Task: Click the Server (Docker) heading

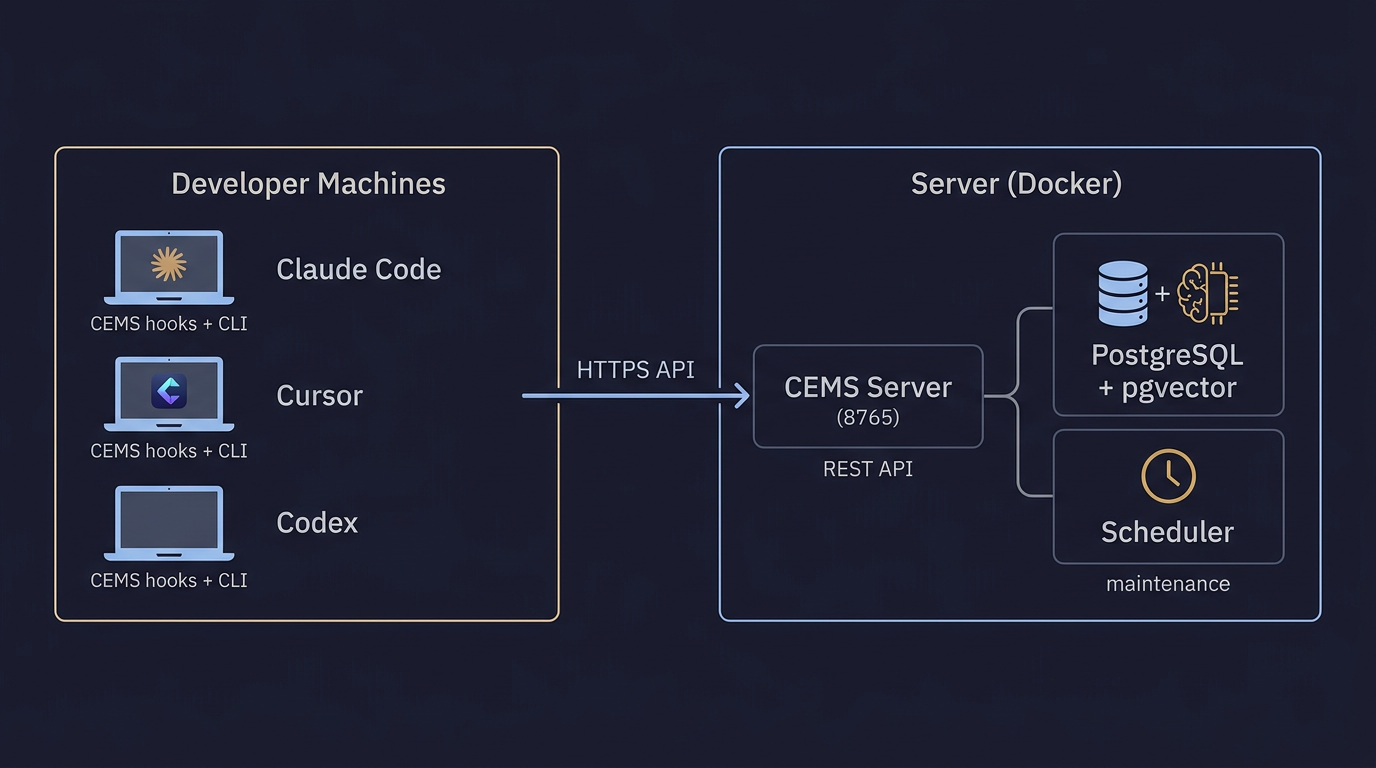Action: click(x=1016, y=184)
